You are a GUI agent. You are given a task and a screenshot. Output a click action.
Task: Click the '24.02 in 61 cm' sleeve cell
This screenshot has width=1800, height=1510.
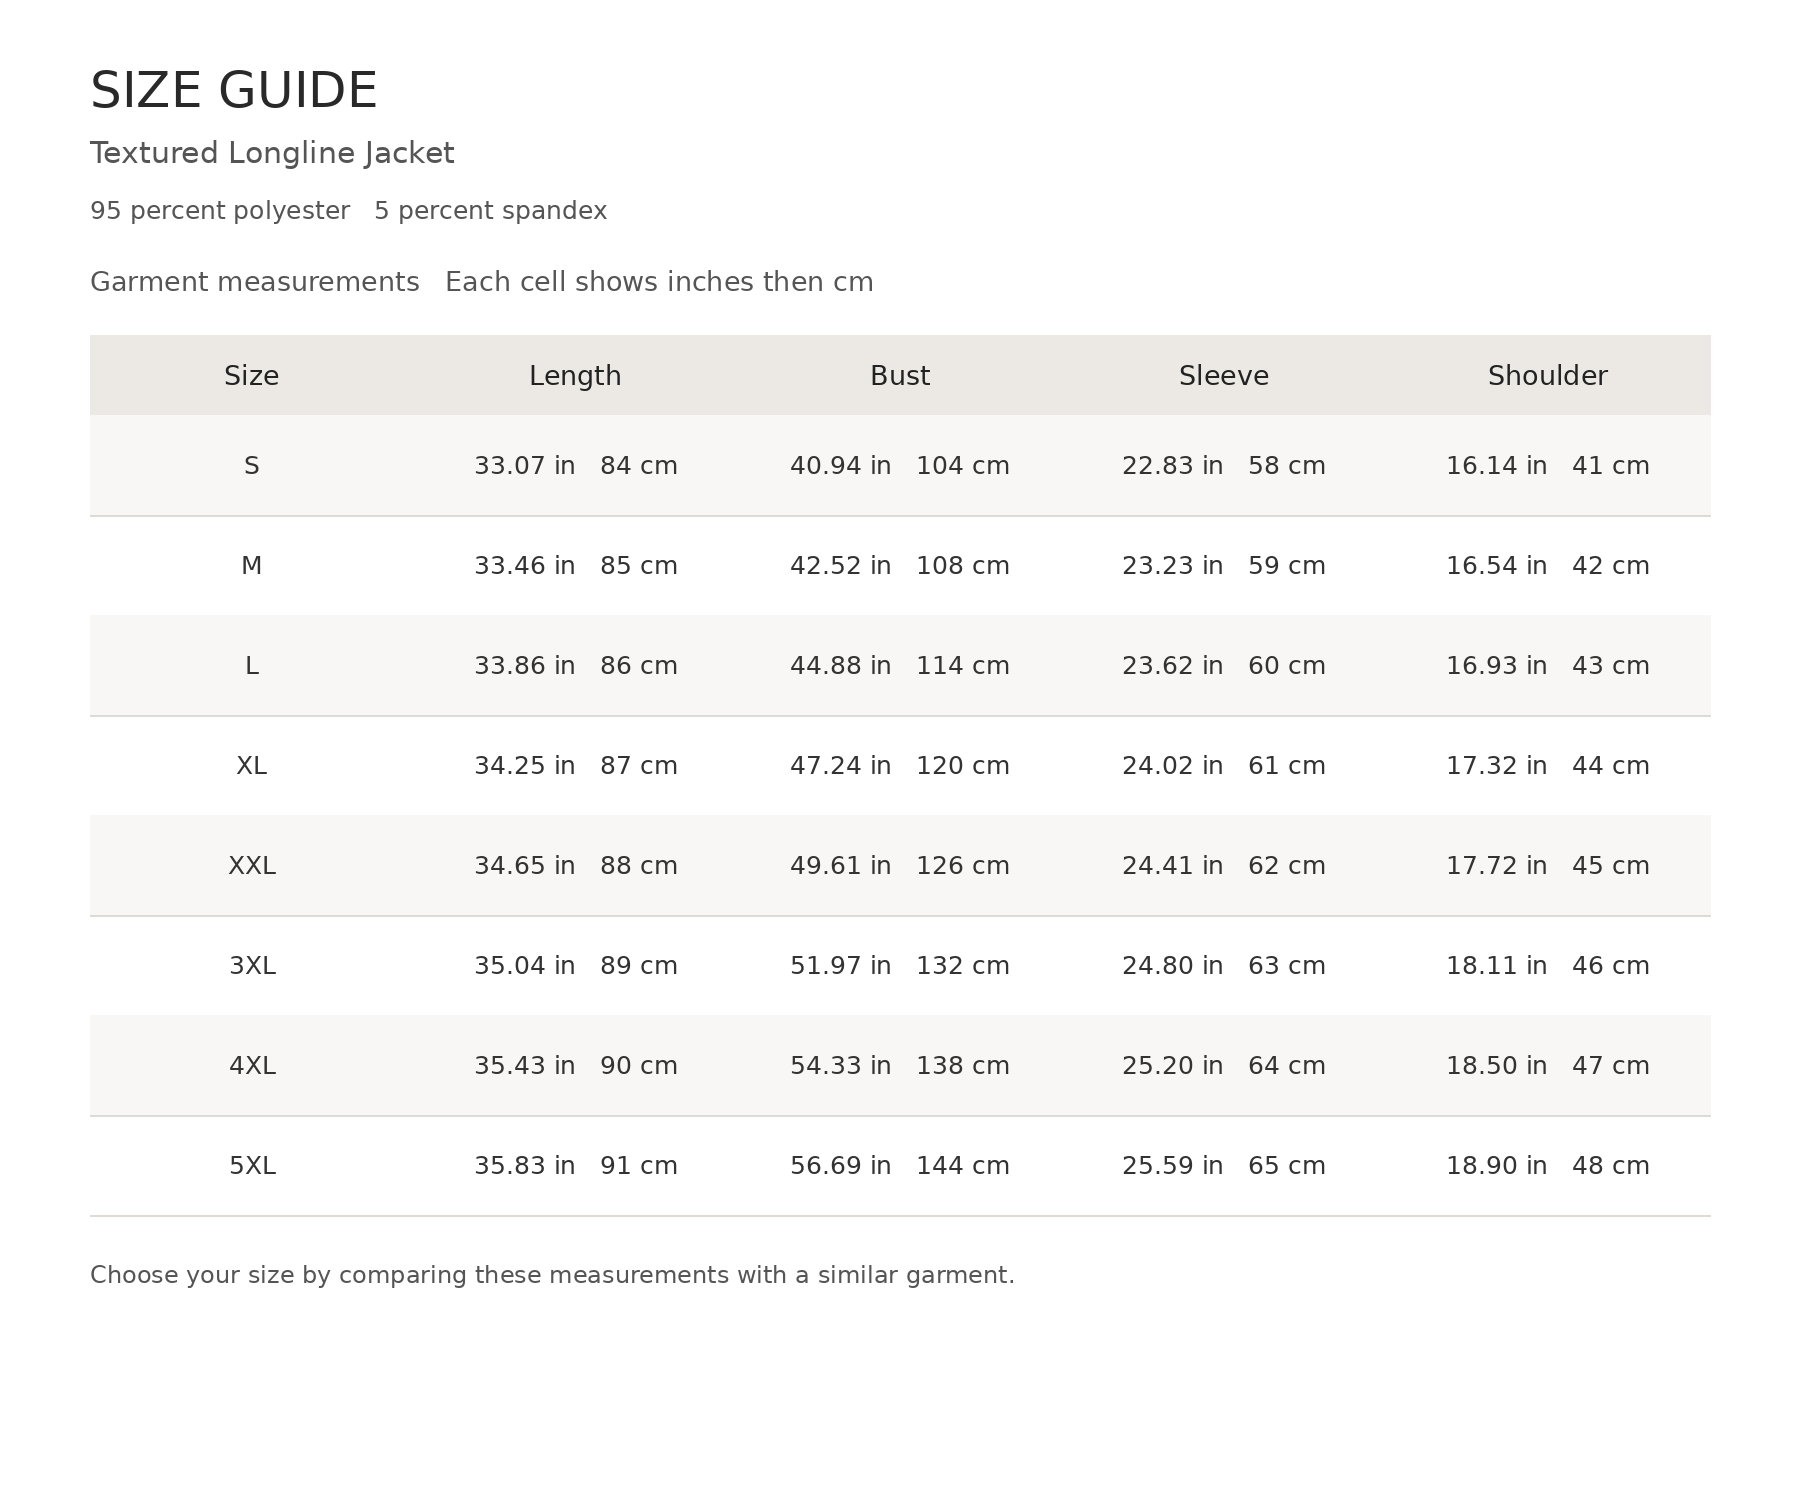pyautogui.click(x=1224, y=766)
